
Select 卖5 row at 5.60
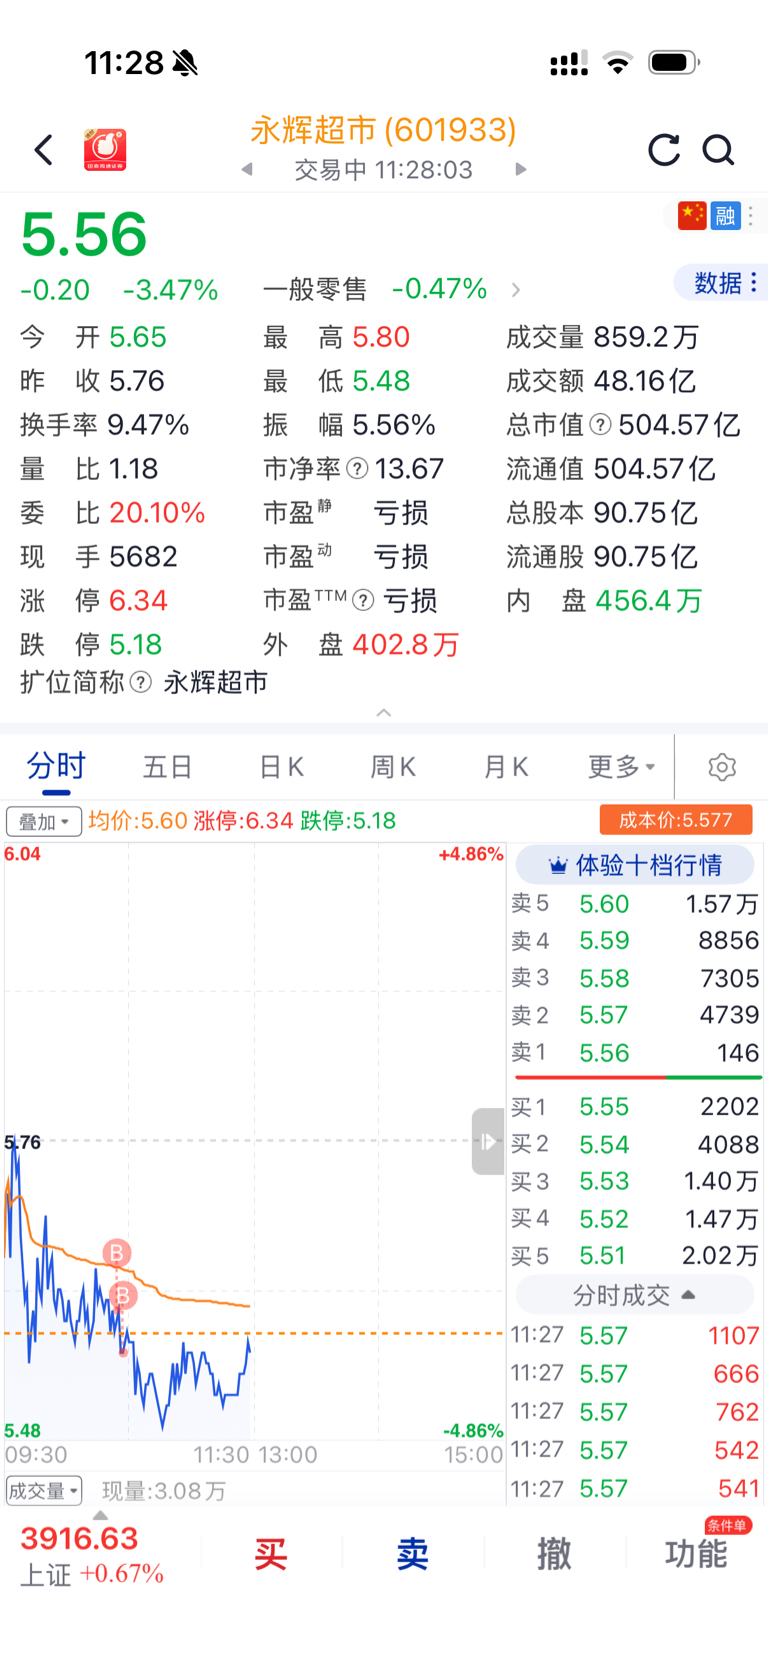tap(635, 904)
